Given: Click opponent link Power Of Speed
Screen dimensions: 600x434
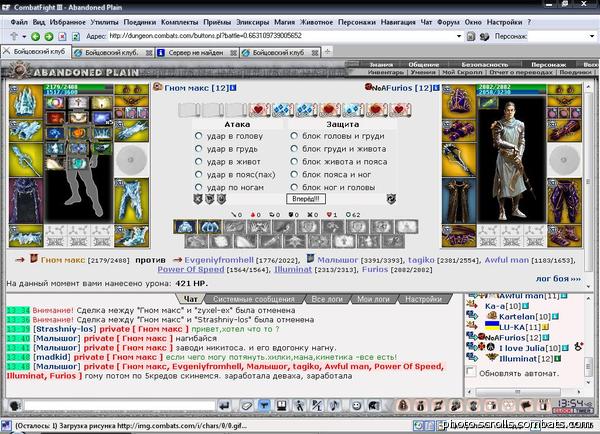Looking at the screenshot, I should 191,269.
